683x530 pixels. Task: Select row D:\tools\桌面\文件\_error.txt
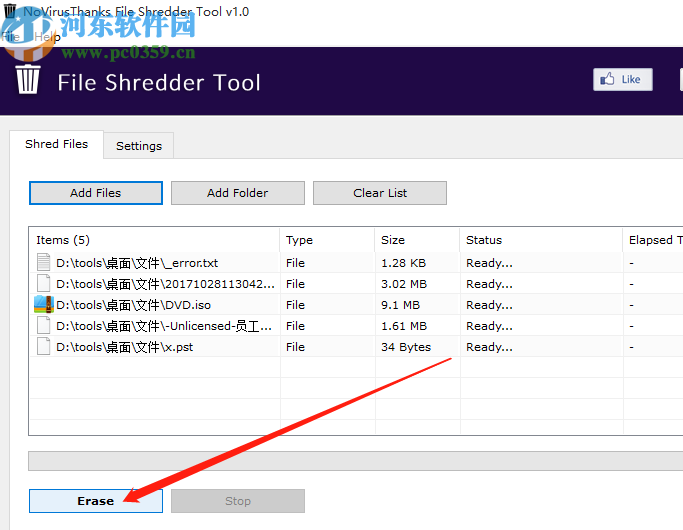click(356, 263)
